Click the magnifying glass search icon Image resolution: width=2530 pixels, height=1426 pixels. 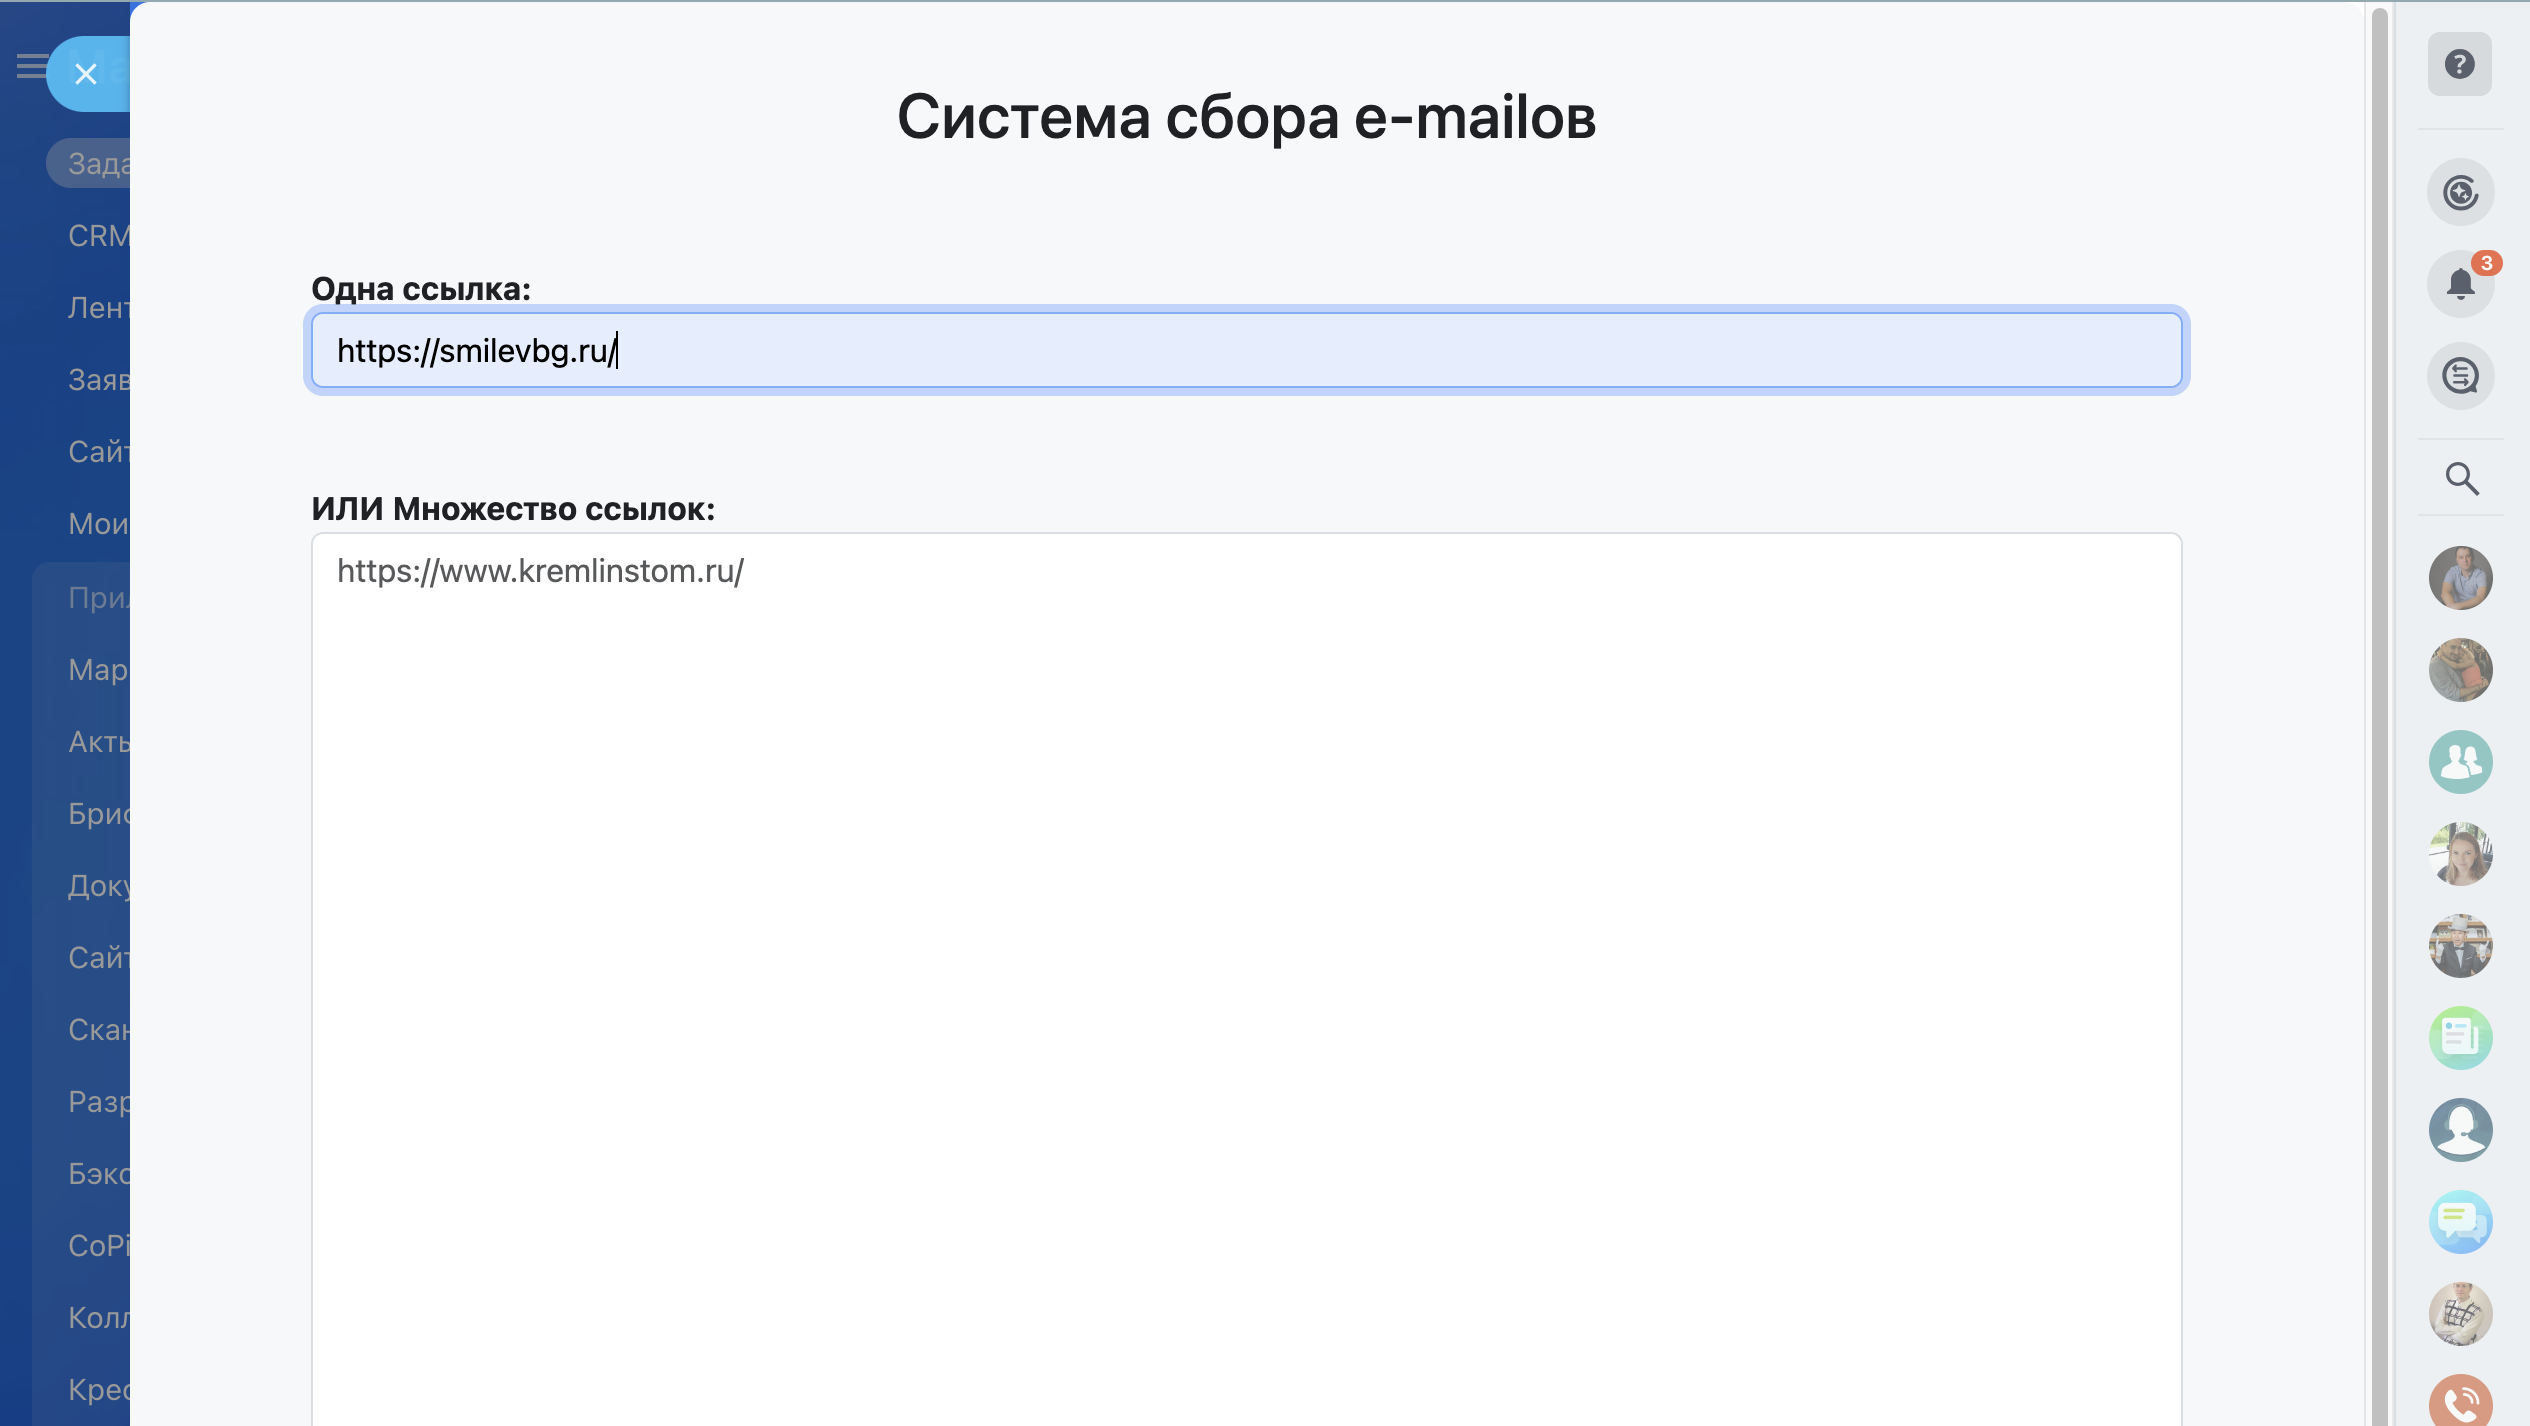[2461, 479]
